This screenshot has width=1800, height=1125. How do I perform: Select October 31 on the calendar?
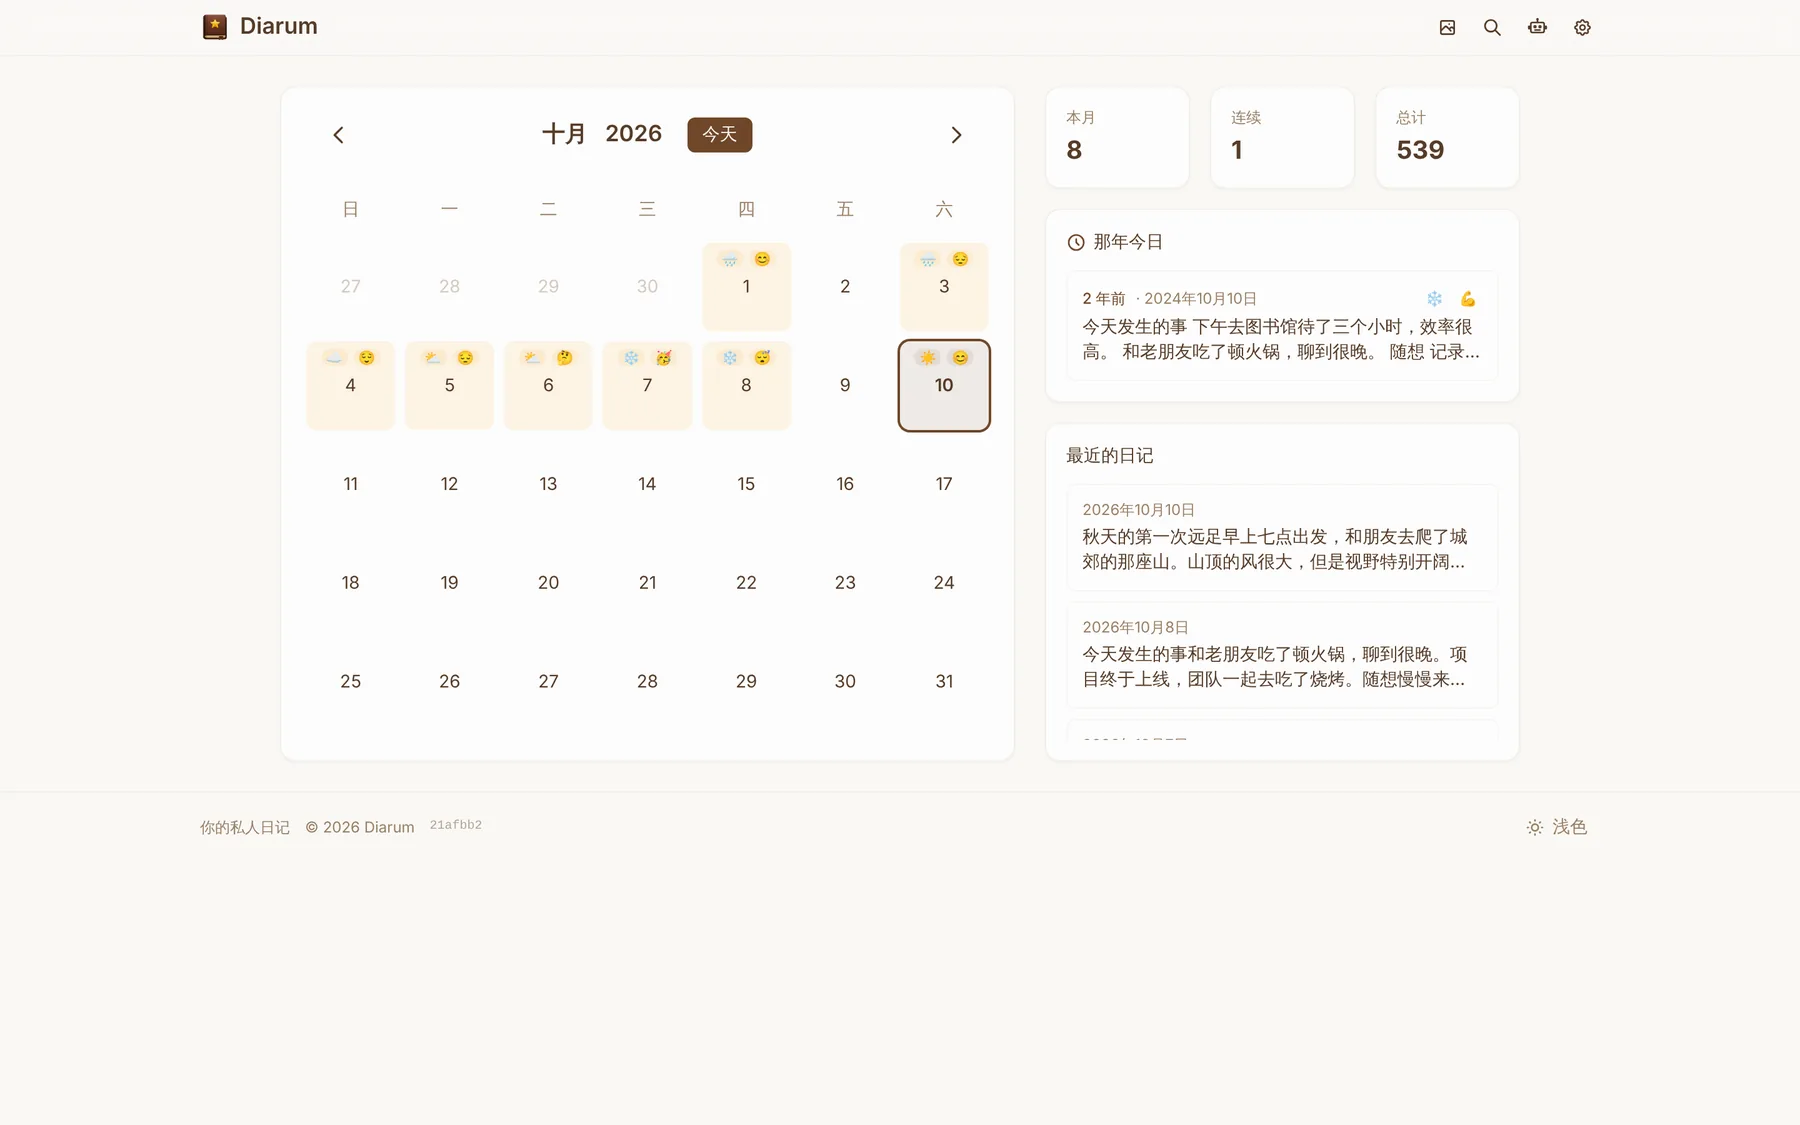point(944,681)
